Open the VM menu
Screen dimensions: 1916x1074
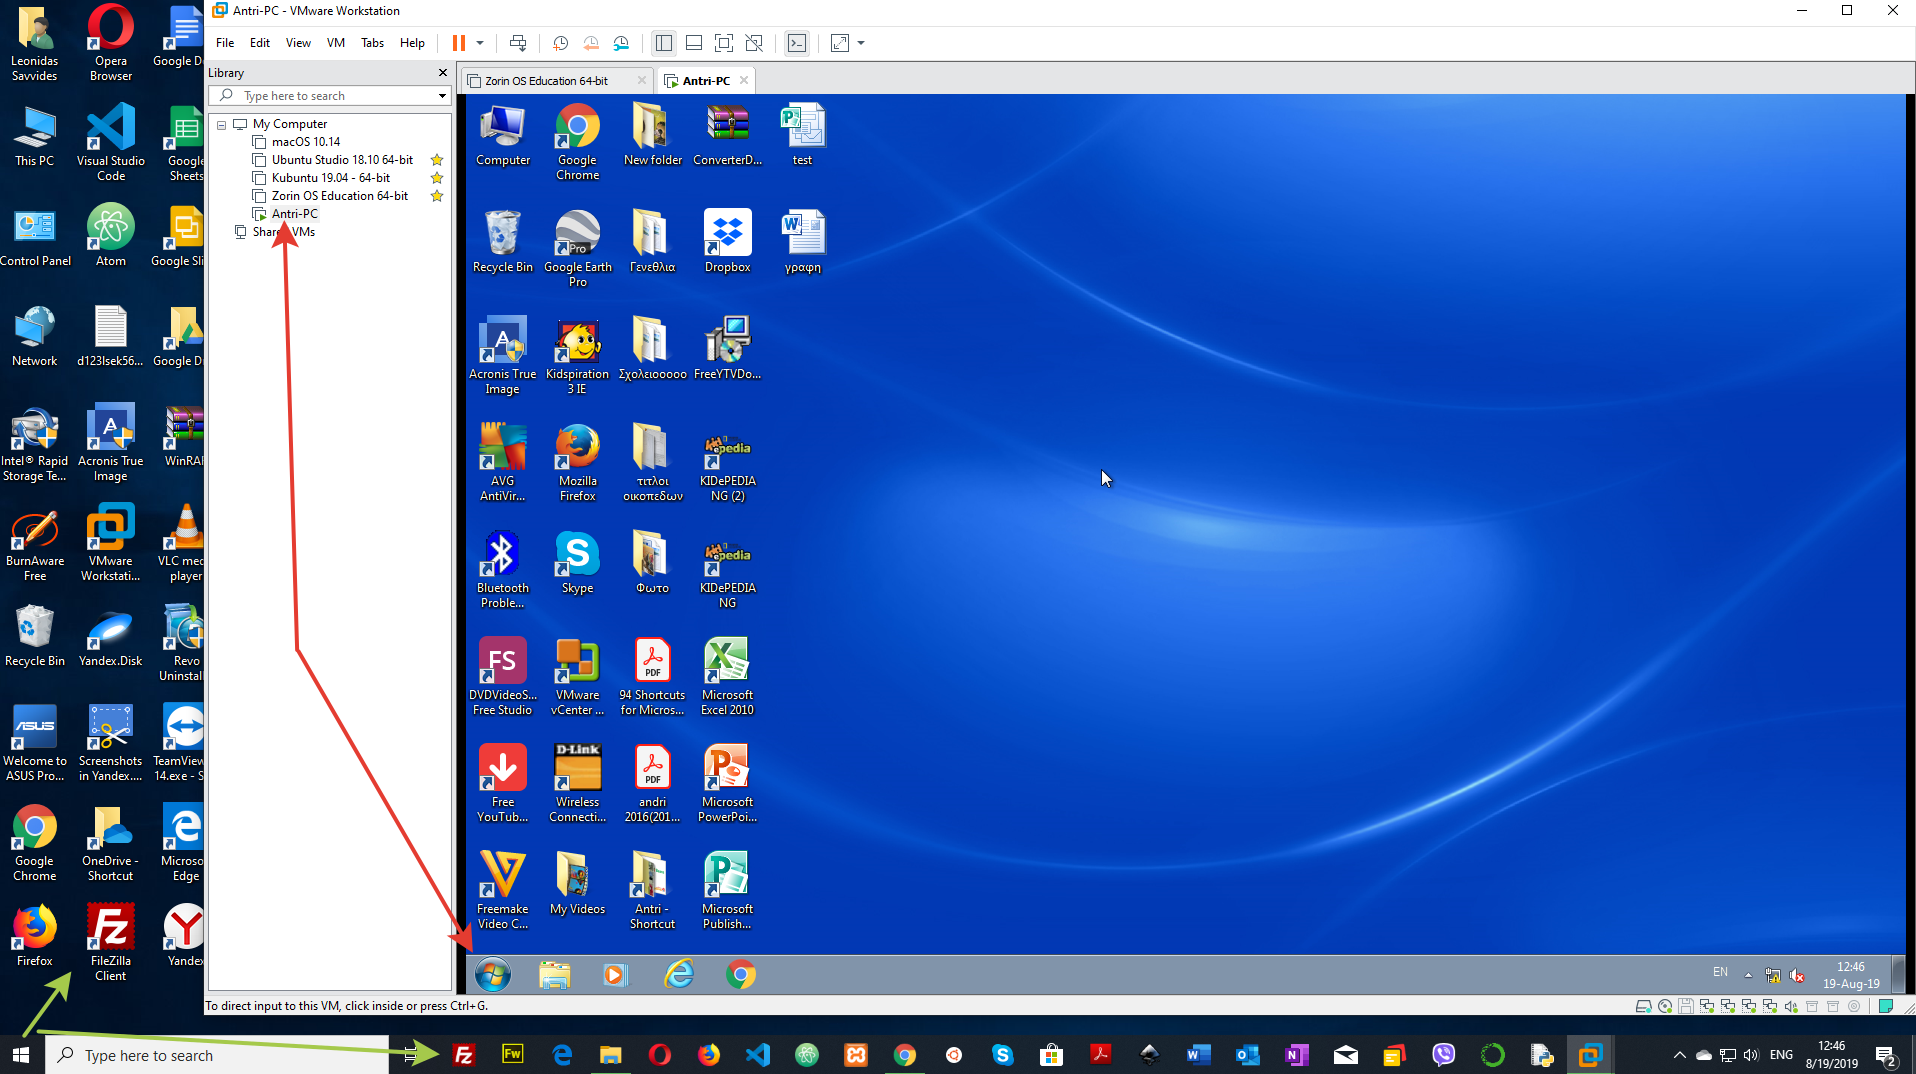pyautogui.click(x=336, y=43)
